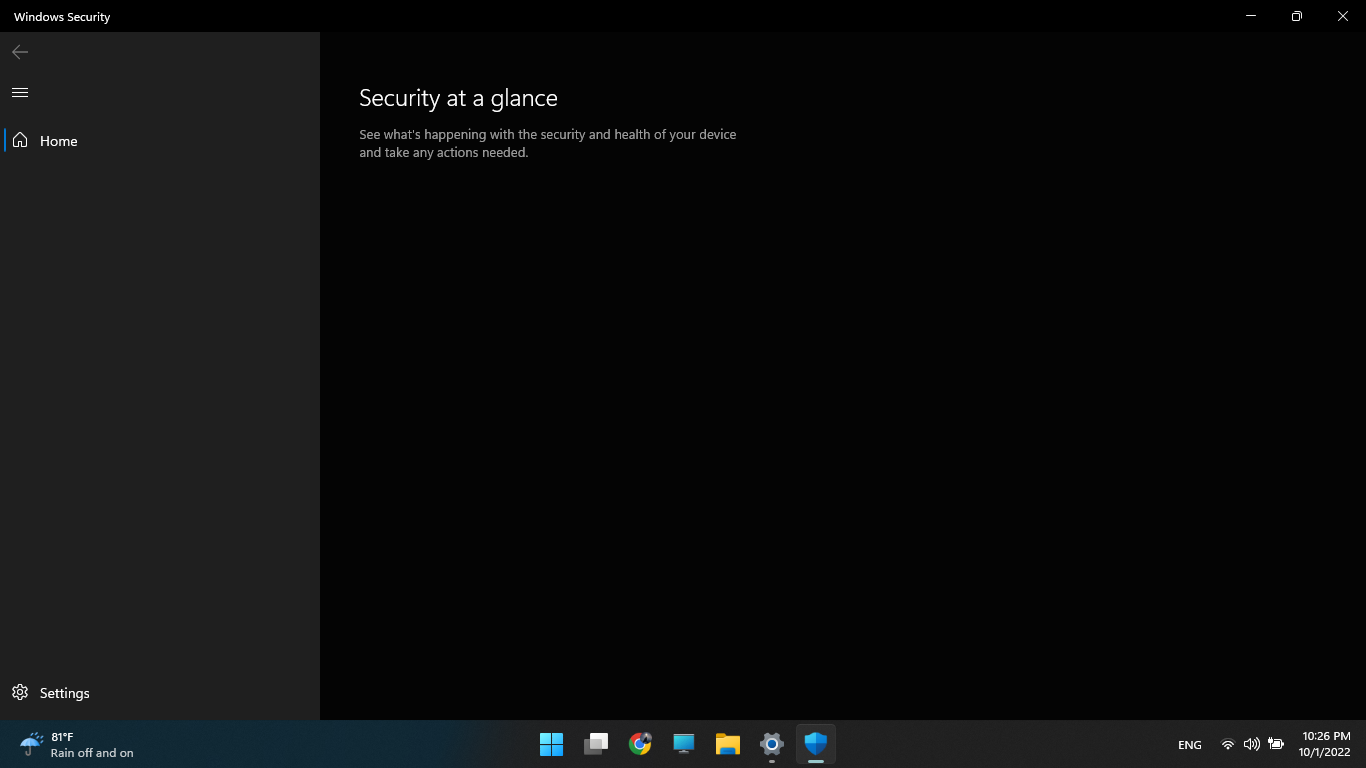Screen dimensions: 1366x768
Task: Click the Home house icon
Action: (20, 140)
